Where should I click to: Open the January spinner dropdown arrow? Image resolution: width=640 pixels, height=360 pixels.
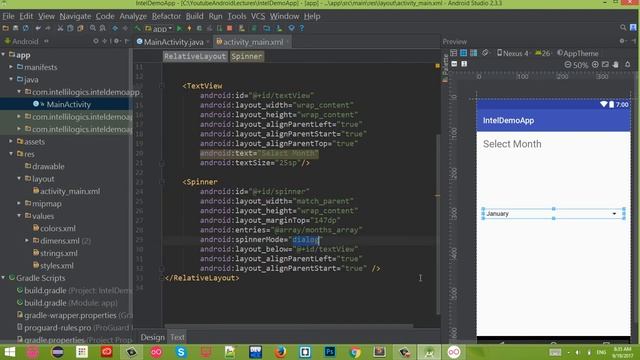614,213
